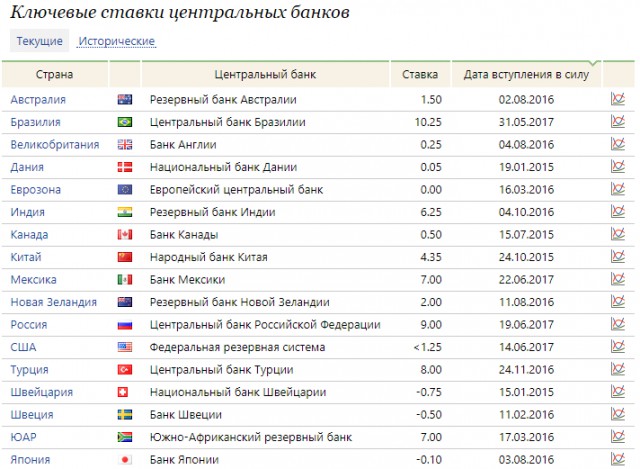The image size is (640, 469).
Task: Open the Турция country link
Action: 29,370
